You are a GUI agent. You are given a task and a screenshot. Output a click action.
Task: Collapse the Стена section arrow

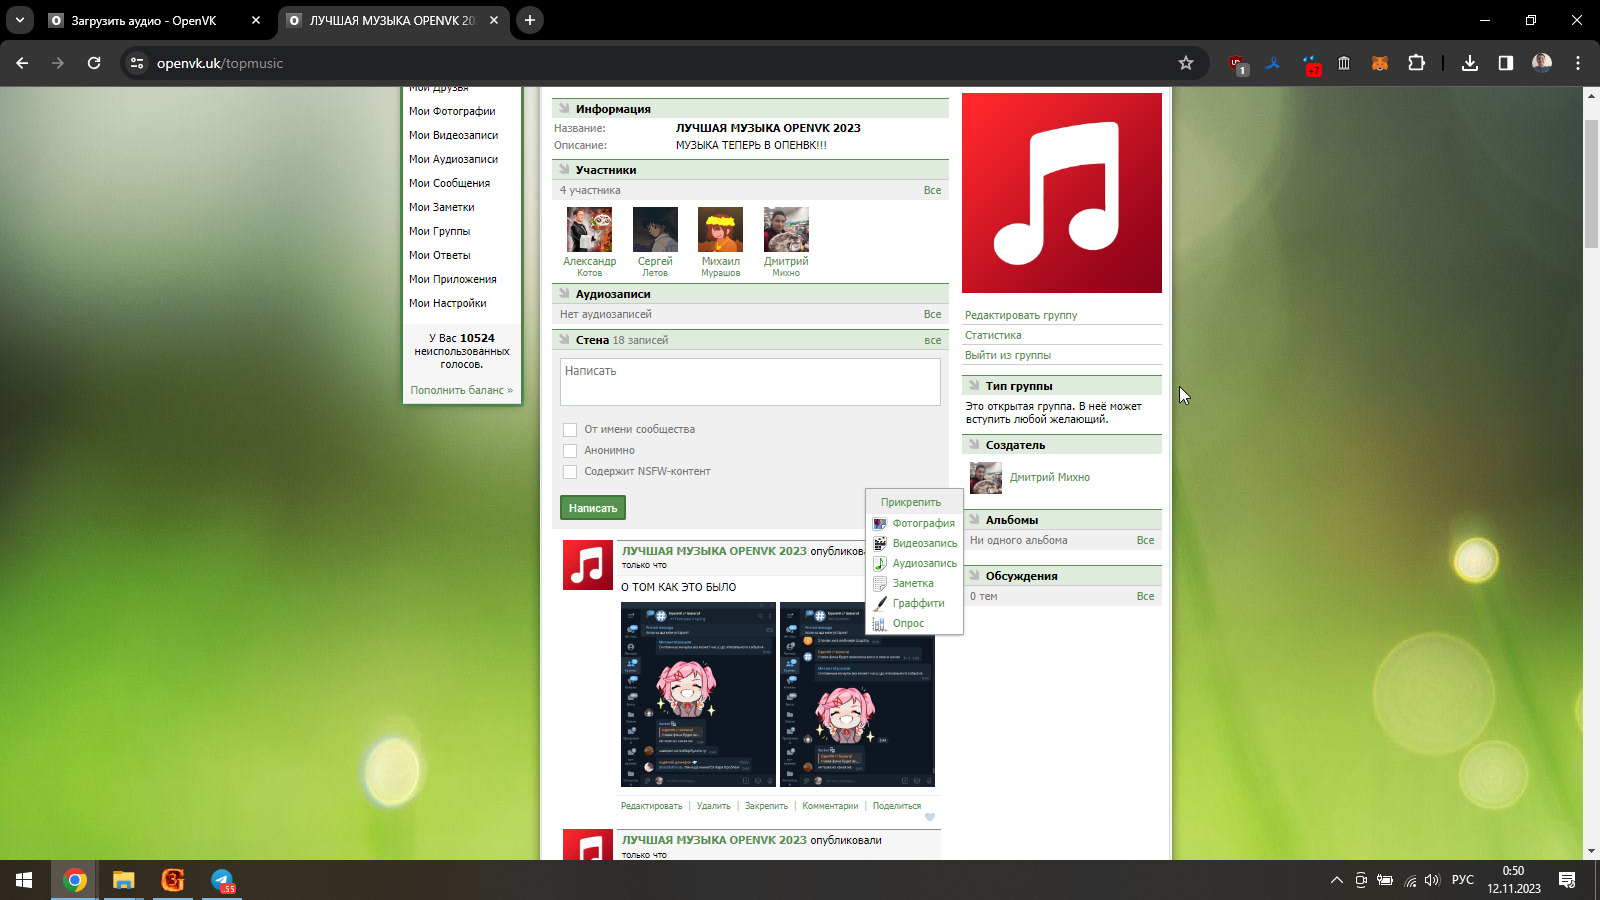[564, 340]
